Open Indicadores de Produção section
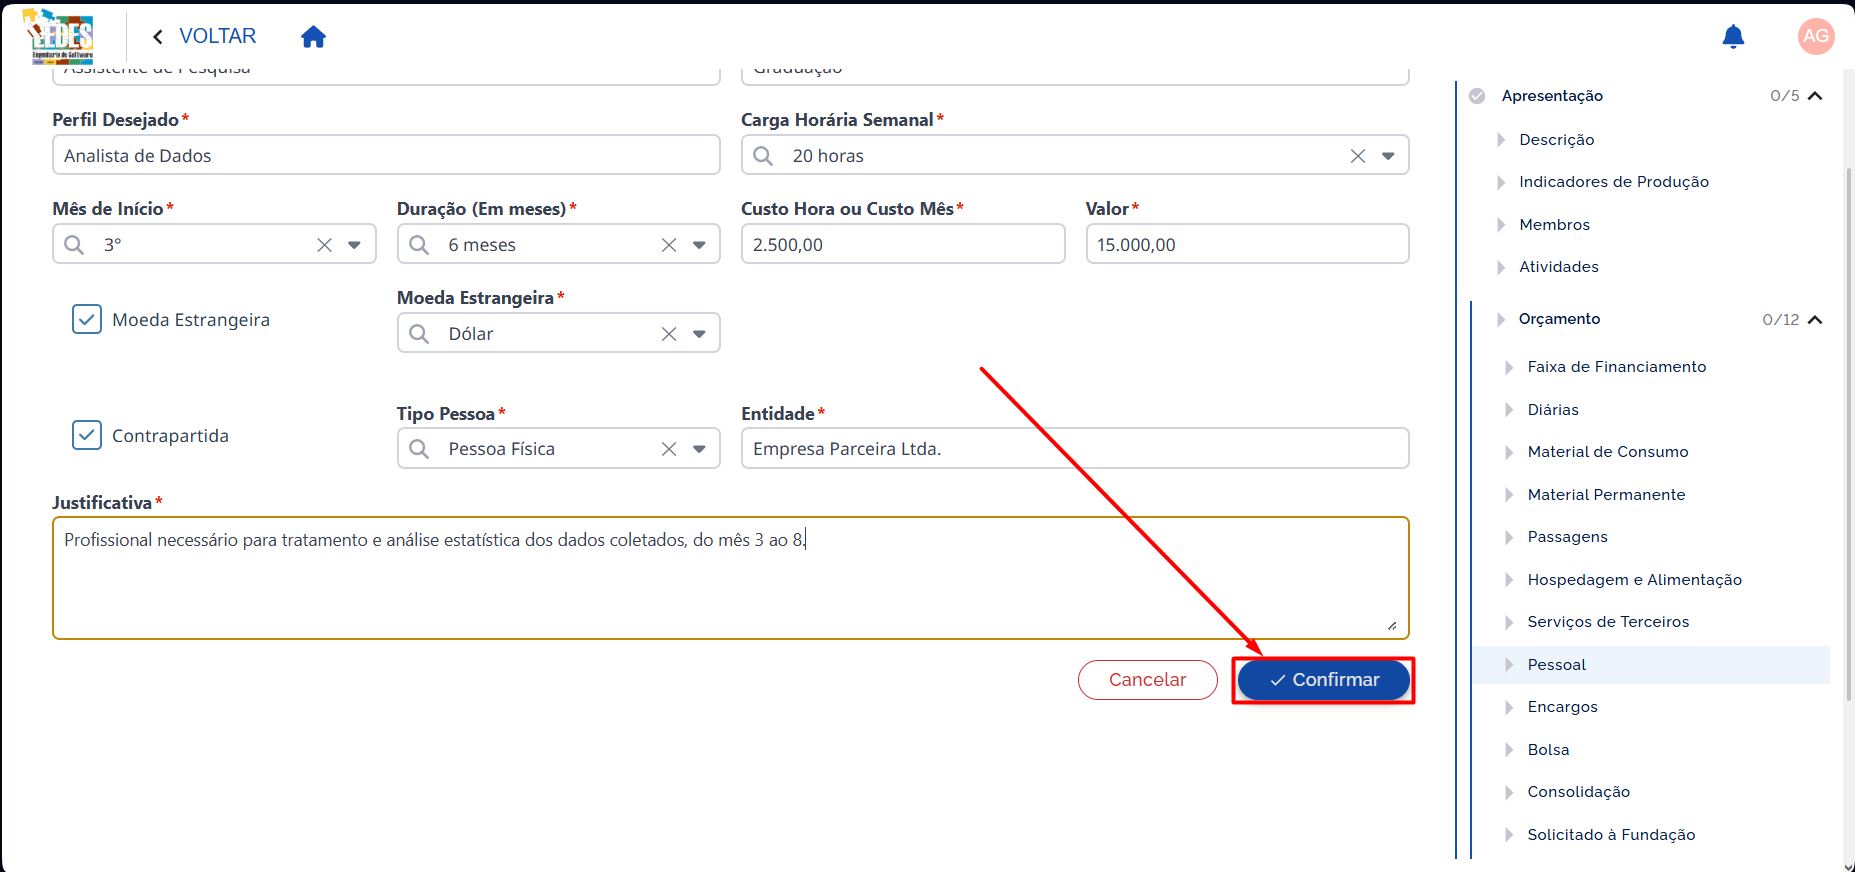The image size is (1855, 872). click(x=1613, y=182)
